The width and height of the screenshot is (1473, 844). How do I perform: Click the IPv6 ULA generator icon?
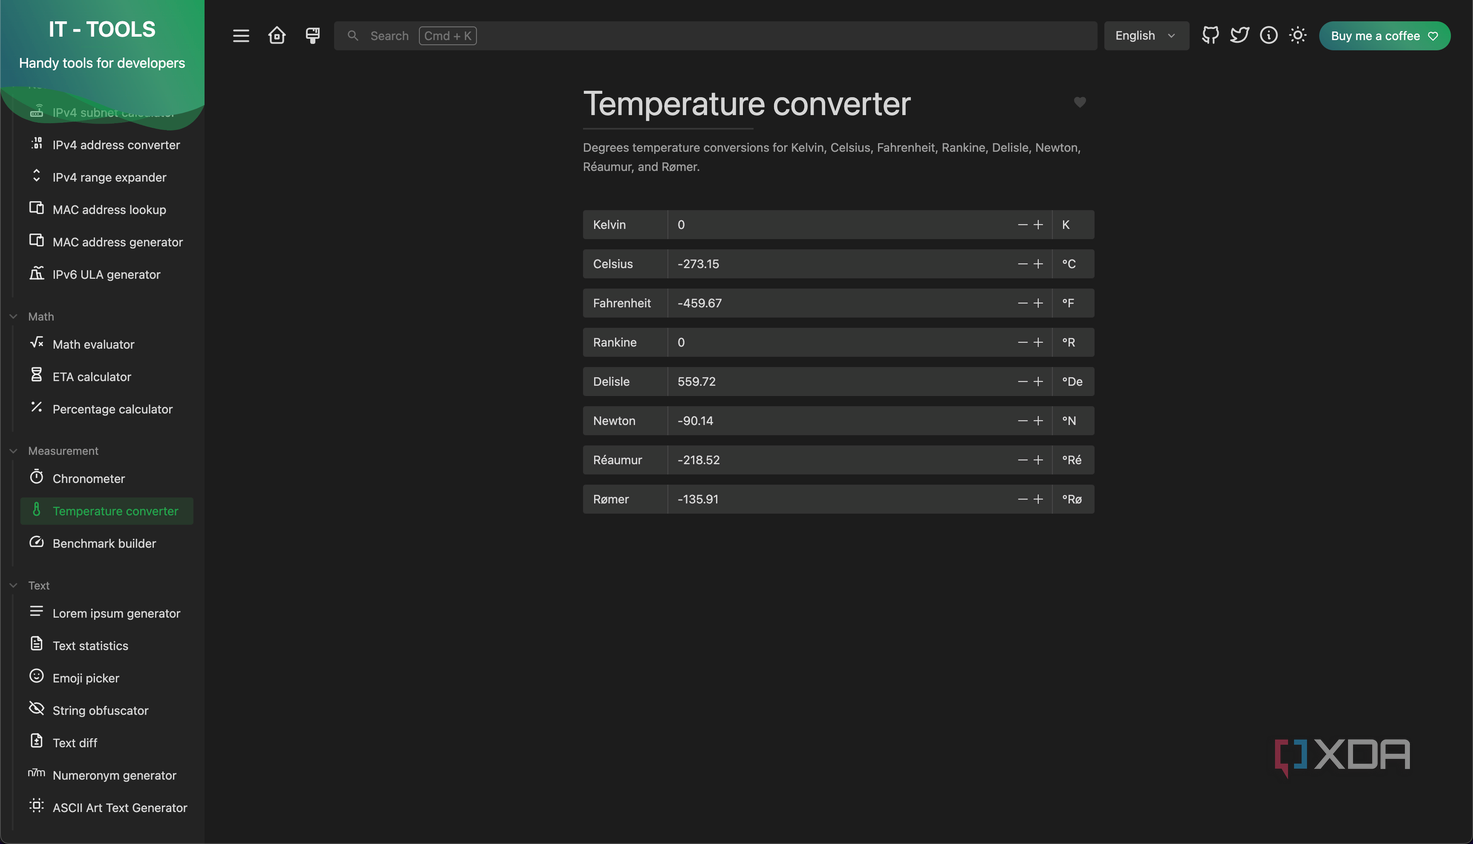pos(37,273)
